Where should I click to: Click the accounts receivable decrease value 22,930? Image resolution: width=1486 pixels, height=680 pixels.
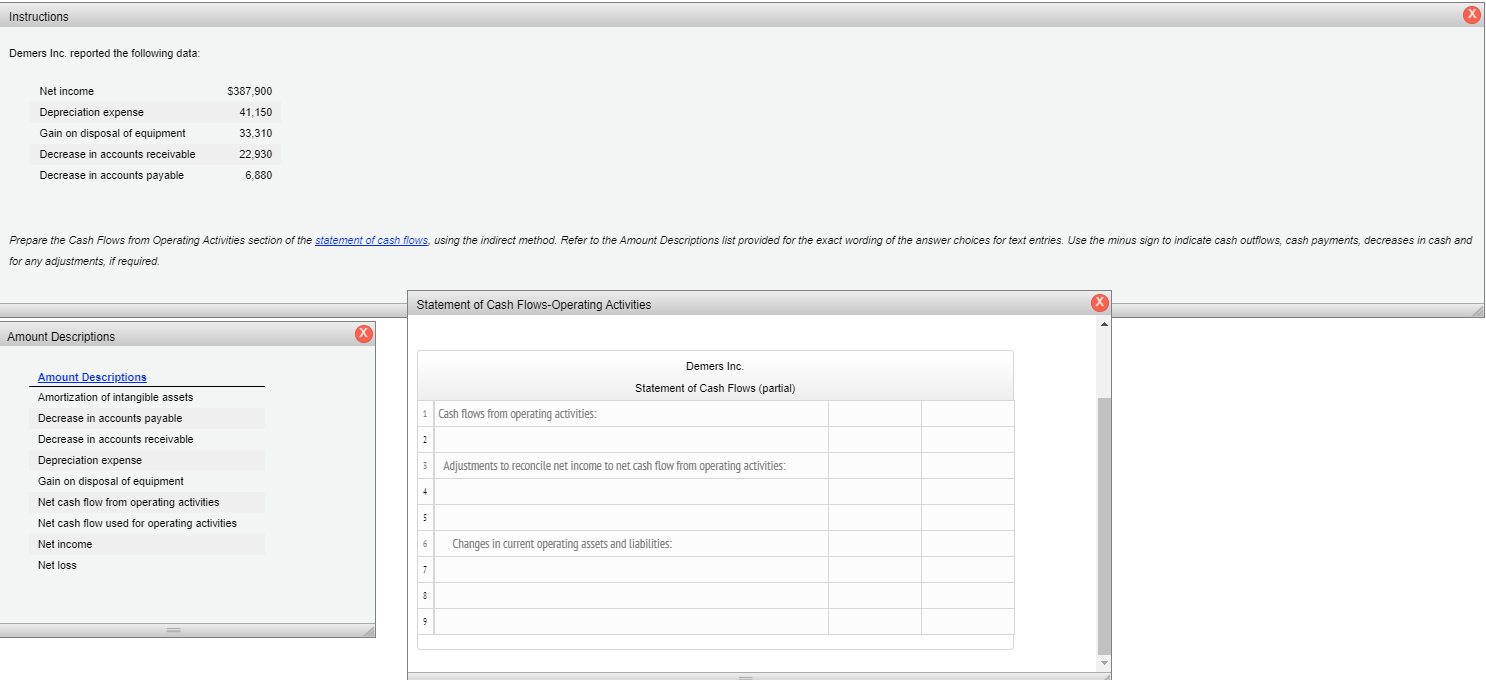point(254,154)
